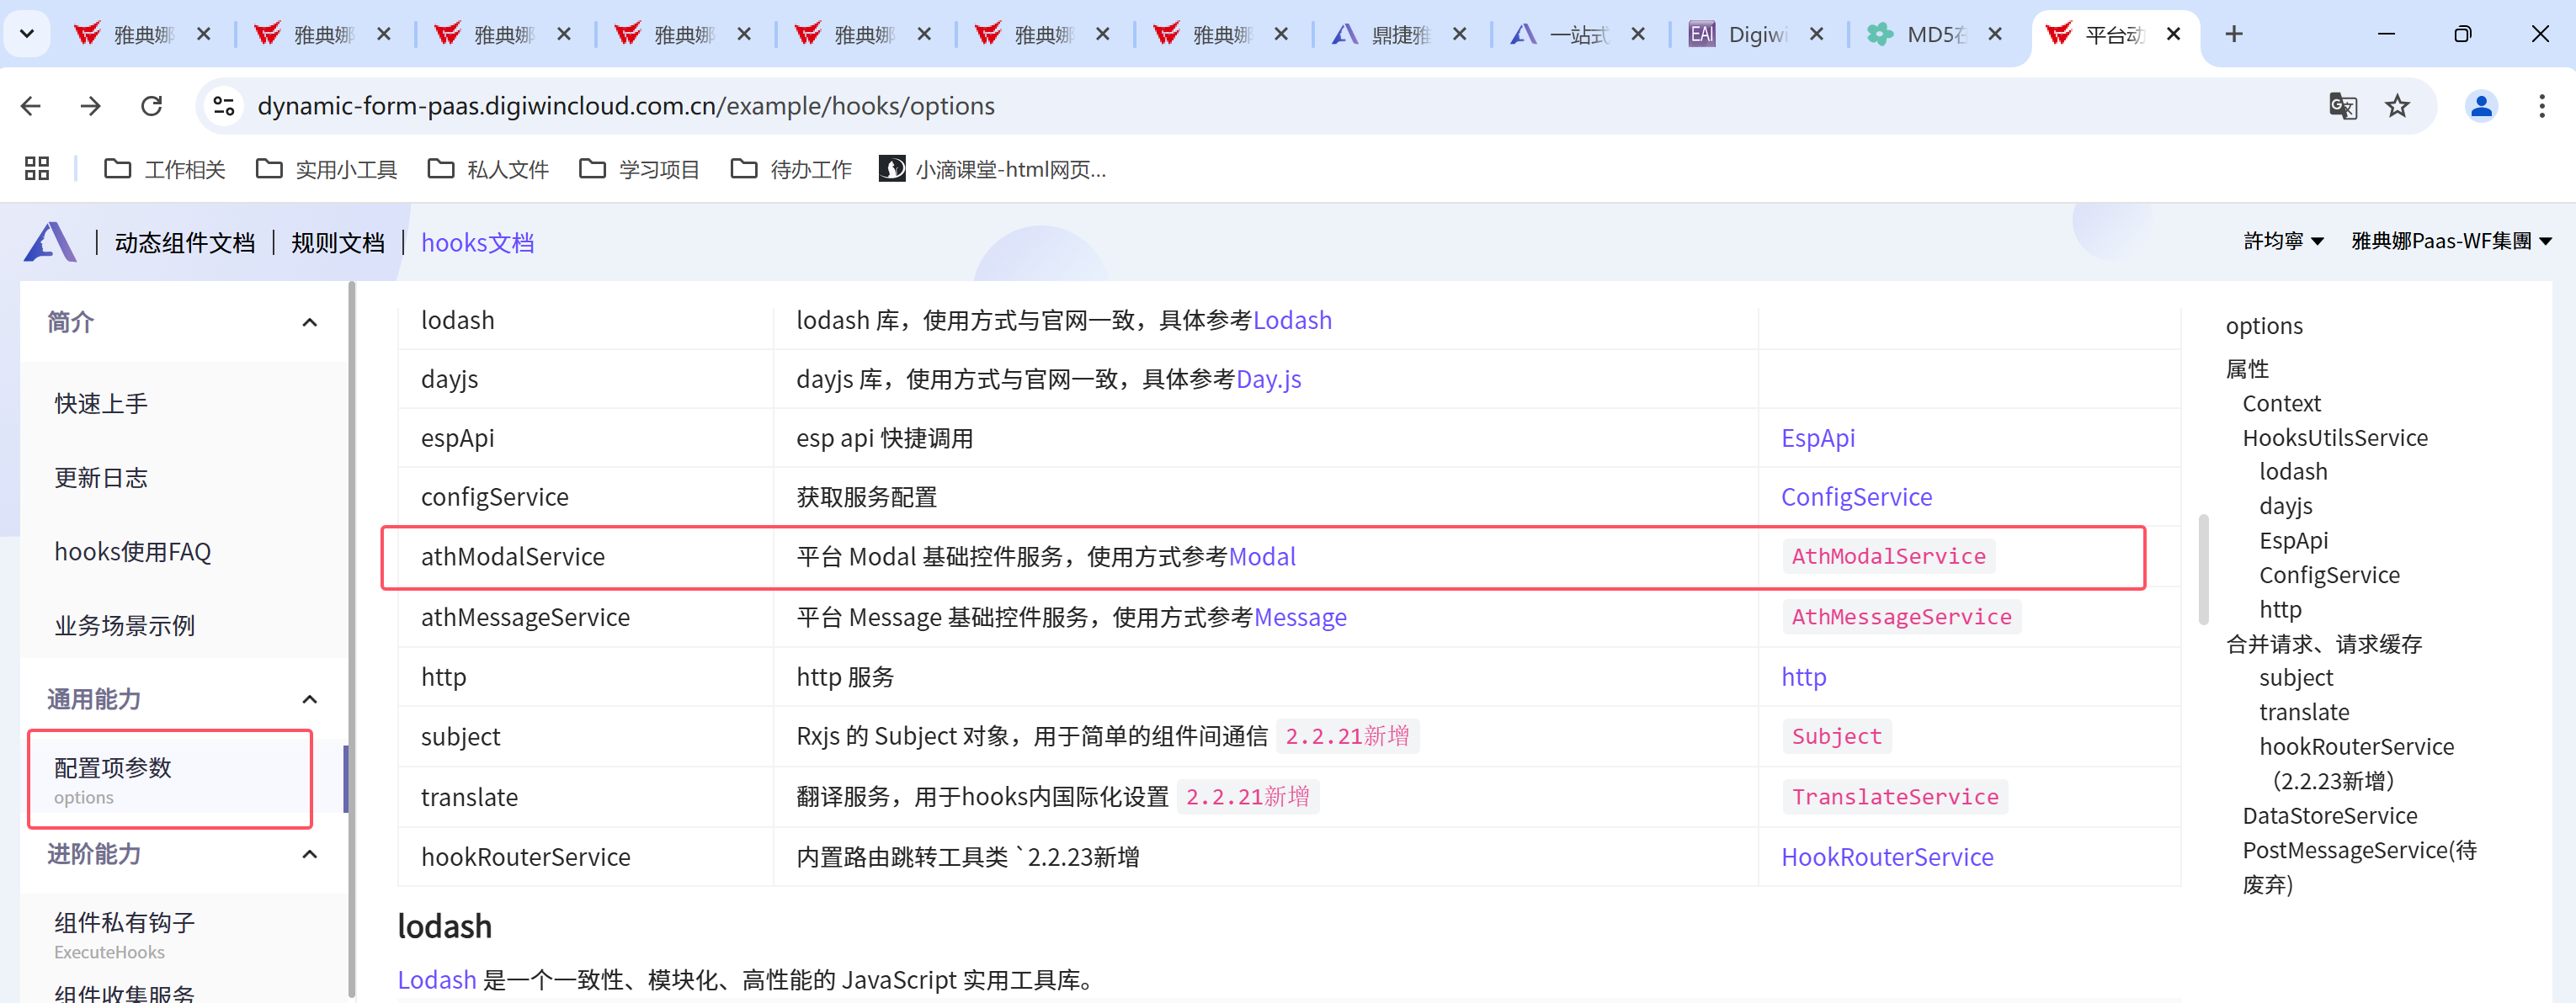Open the HookRouterService type link

point(1887,857)
